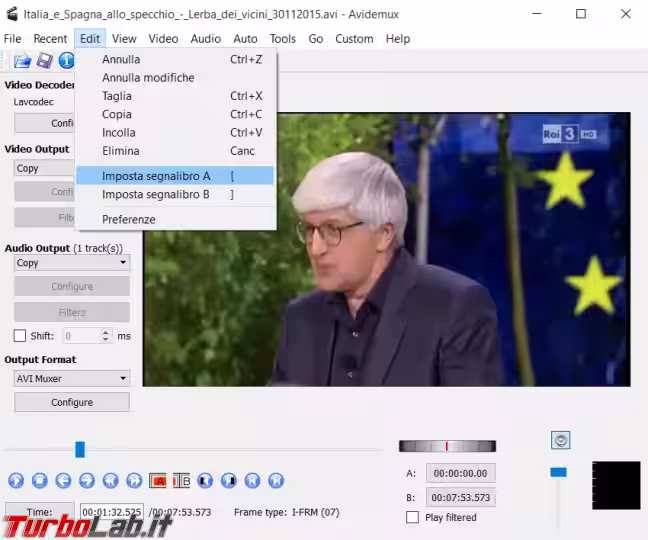Image resolution: width=648 pixels, height=540 pixels.
Task: Click the jog shuttle wheel control
Action: [x=447, y=446]
